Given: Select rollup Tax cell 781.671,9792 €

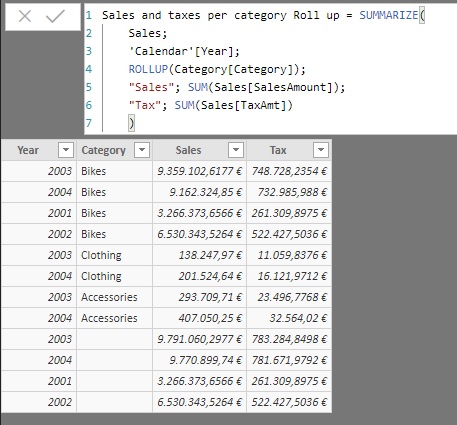Looking at the screenshot, I should point(289,360).
